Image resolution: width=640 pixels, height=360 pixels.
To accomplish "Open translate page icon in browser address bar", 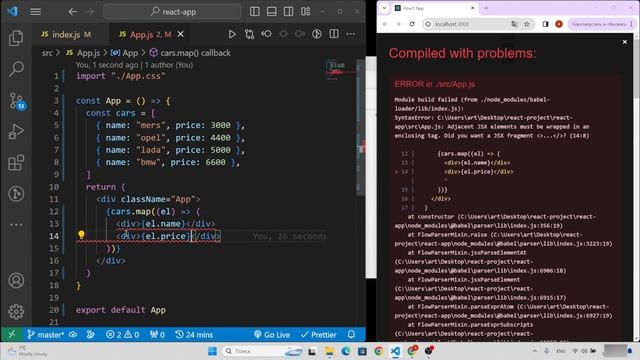I will coord(514,24).
